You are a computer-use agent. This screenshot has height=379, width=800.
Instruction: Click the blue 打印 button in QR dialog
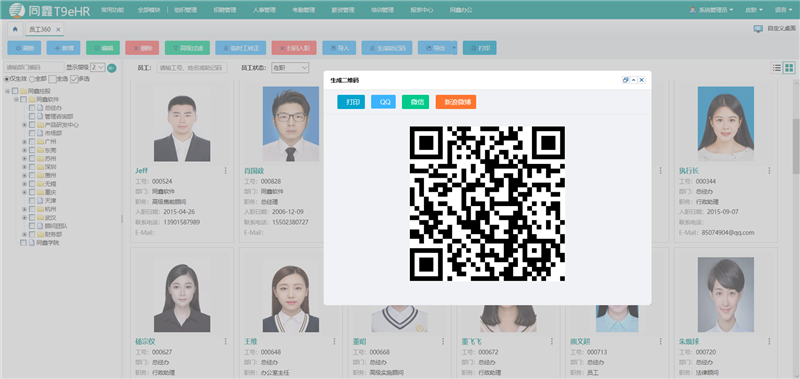[x=351, y=102]
